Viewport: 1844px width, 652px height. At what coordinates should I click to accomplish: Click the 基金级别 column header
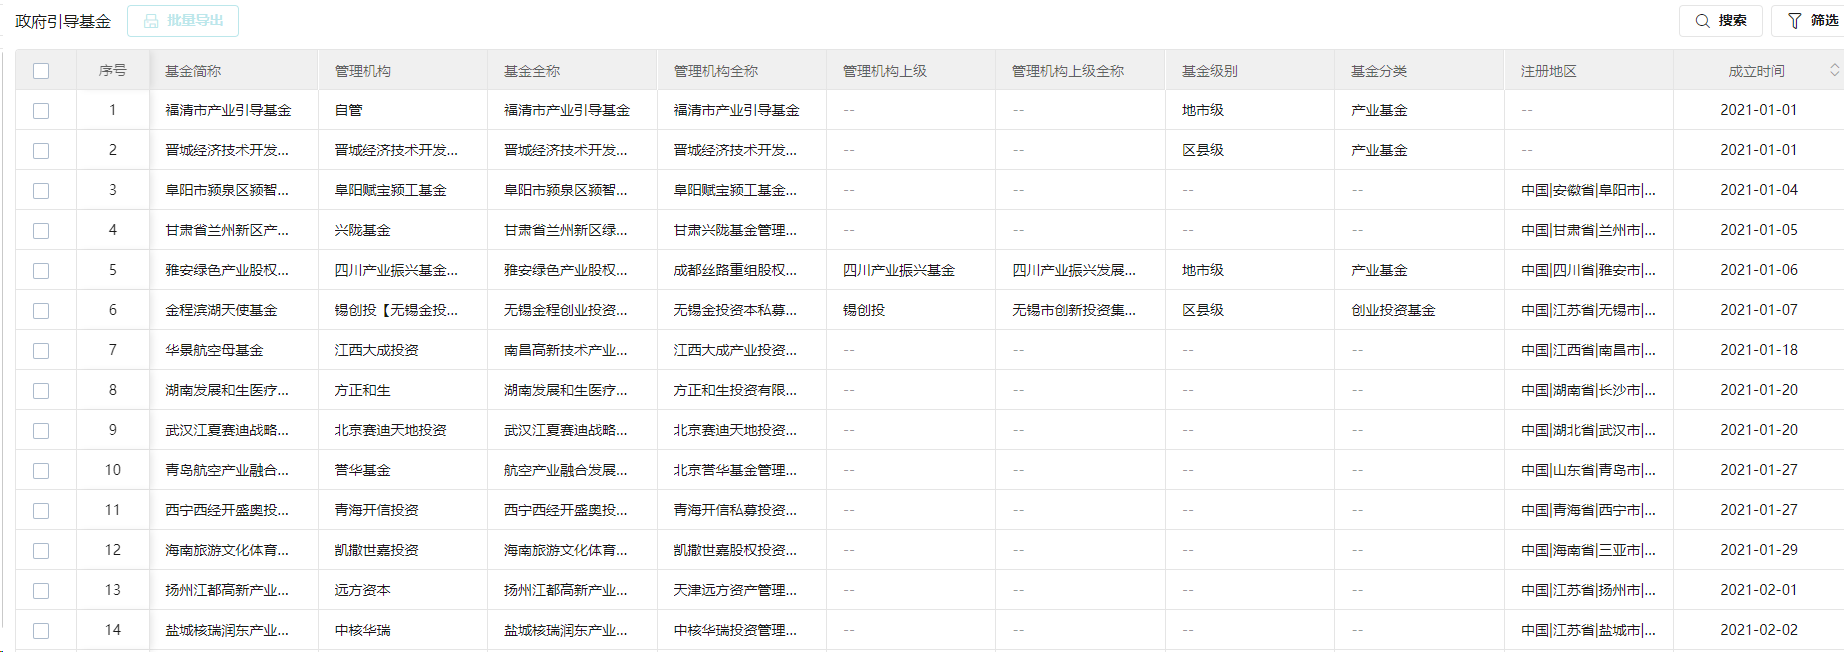(1209, 71)
